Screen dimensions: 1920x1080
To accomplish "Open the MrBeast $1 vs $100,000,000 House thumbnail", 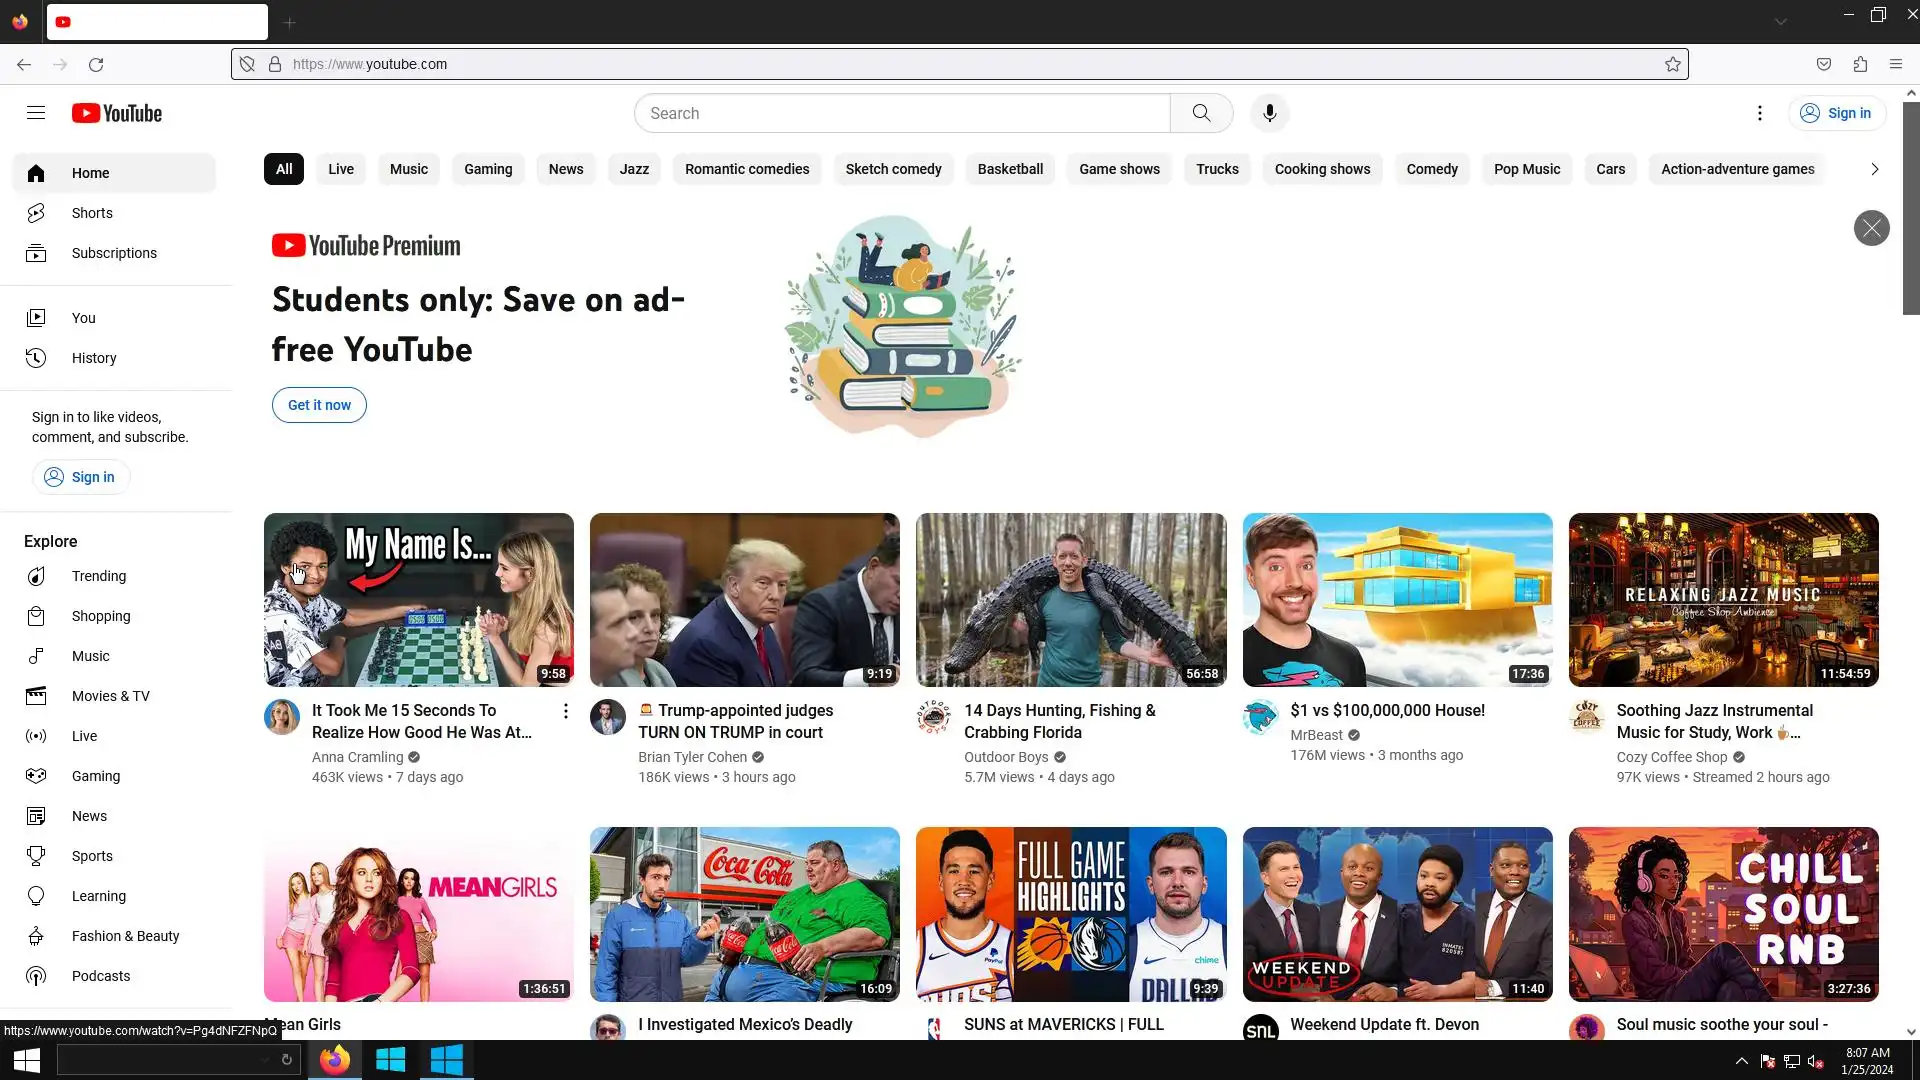I will click(x=1397, y=600).
